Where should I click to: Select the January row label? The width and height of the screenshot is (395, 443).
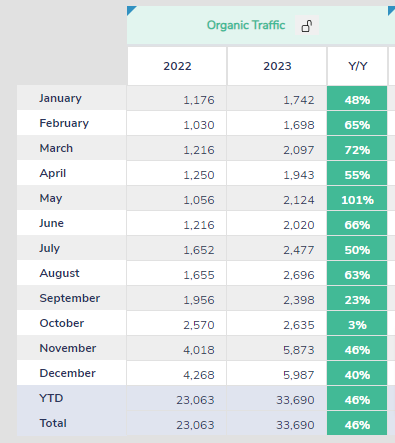pyautogui.click(x=60, y=98)
